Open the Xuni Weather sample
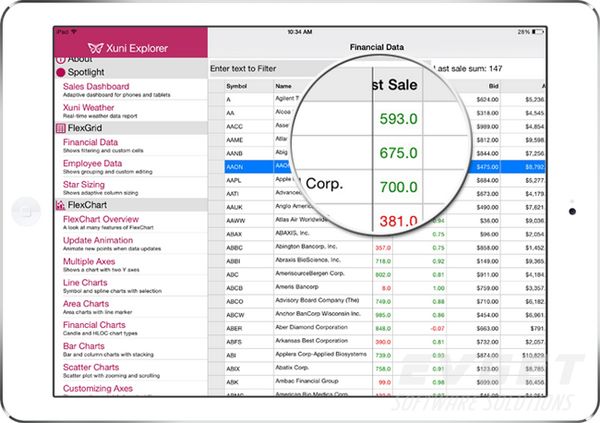600x423 pixels. click(131, 111)
